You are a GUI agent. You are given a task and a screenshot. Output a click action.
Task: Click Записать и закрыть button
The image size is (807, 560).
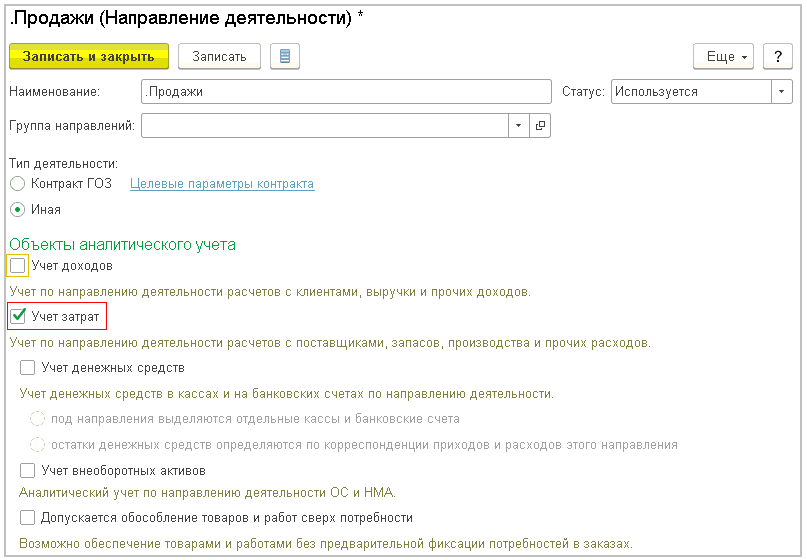coord(89,56)
